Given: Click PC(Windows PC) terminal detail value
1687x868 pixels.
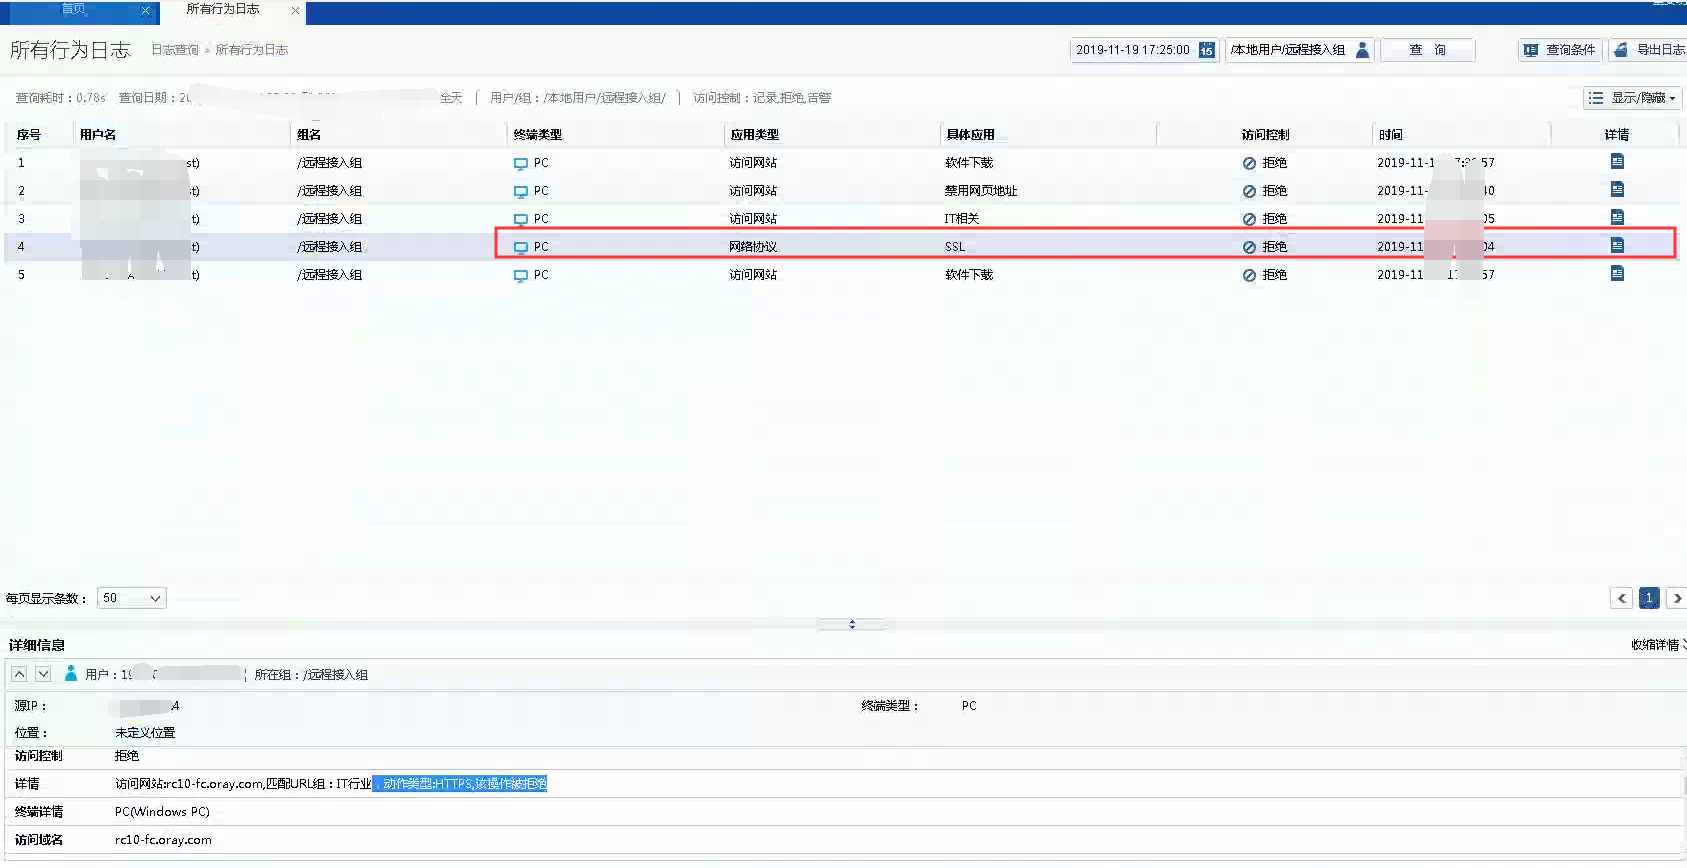Looking at the screenshot, I should (162, 812).
